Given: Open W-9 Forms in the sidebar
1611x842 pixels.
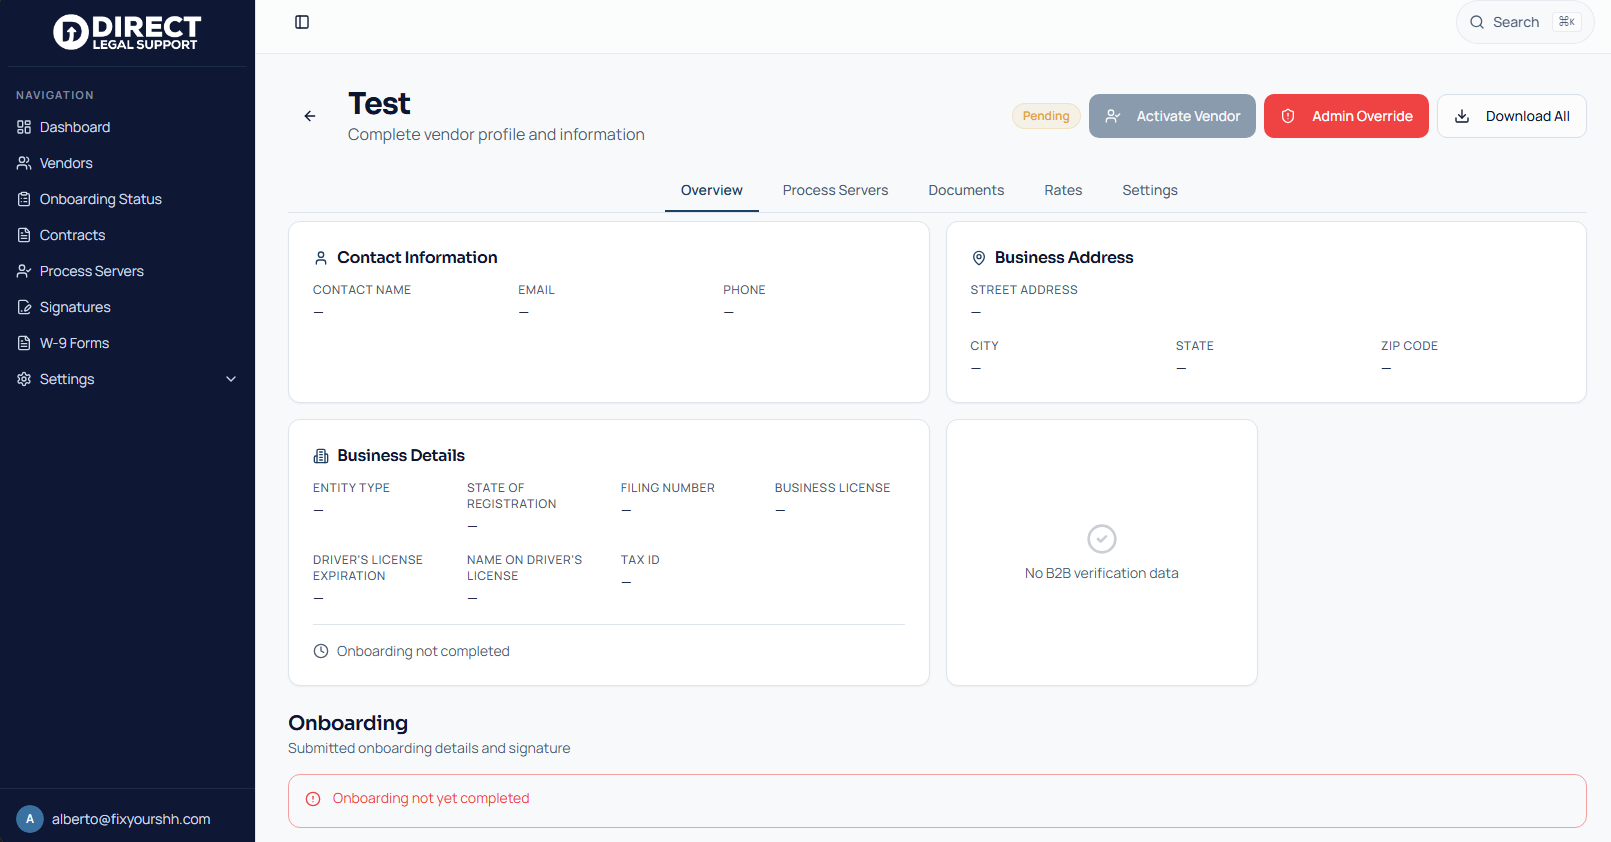Looking at the screenshot, I should (x=127, y=343).
